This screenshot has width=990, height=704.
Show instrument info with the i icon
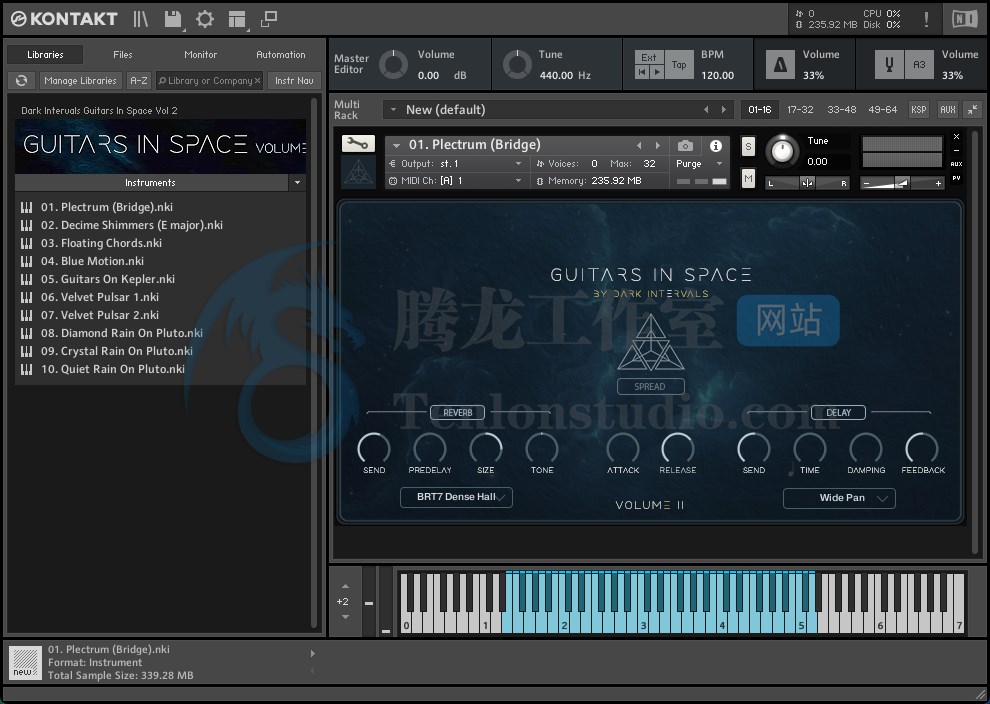(715, 146)
